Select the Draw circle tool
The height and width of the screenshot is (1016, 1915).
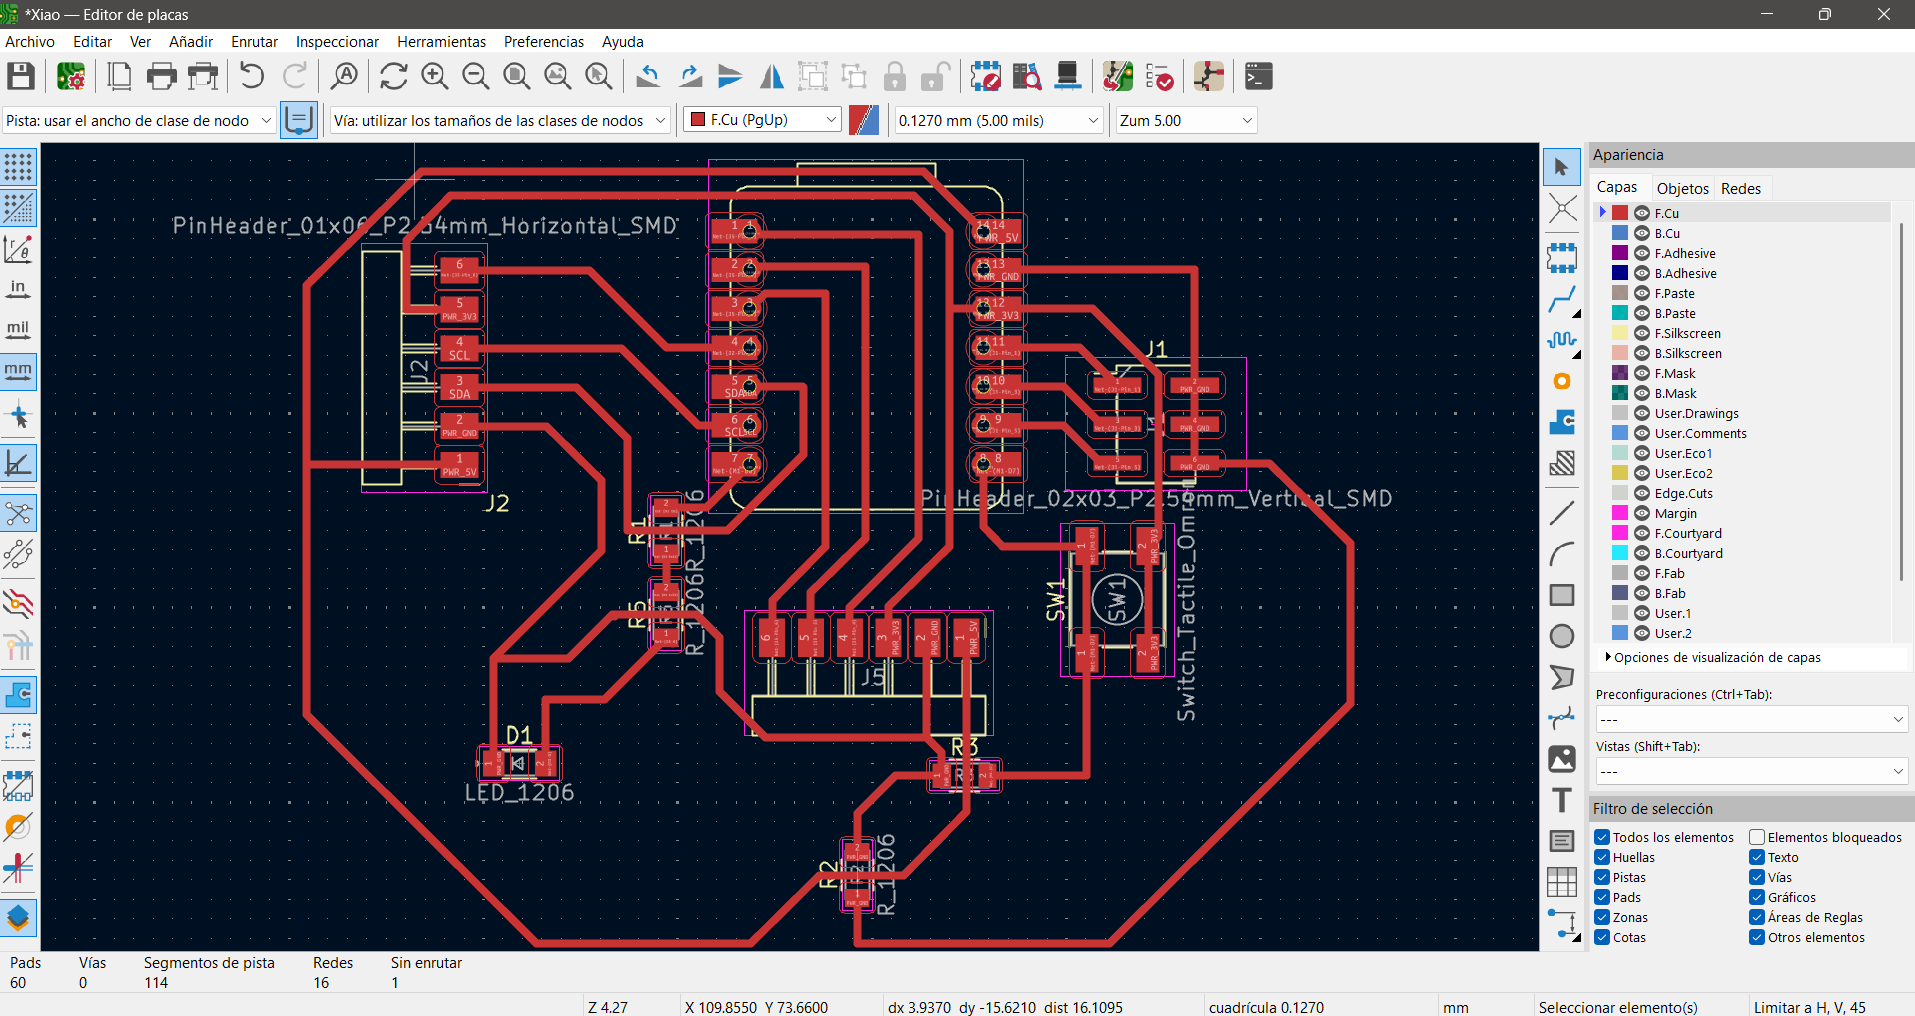(1561, 636)
